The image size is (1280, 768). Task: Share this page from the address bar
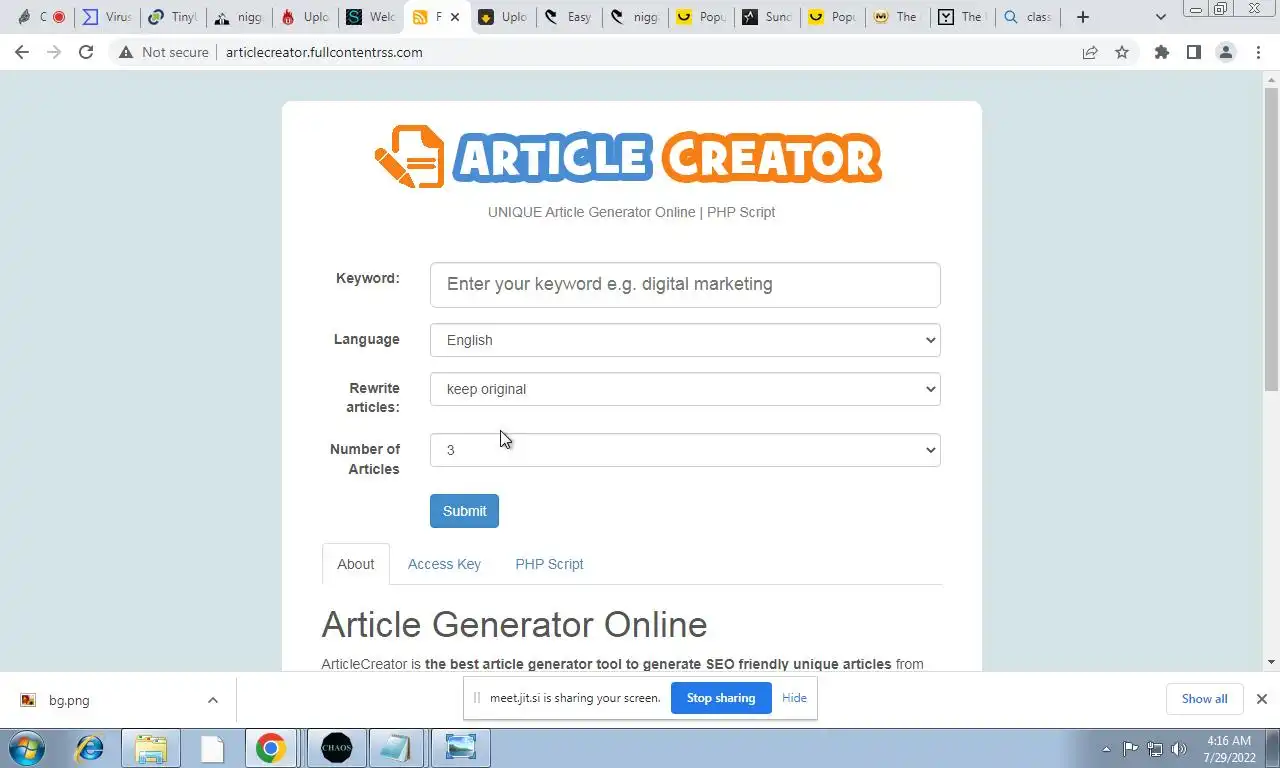(x=1090, y=52)
